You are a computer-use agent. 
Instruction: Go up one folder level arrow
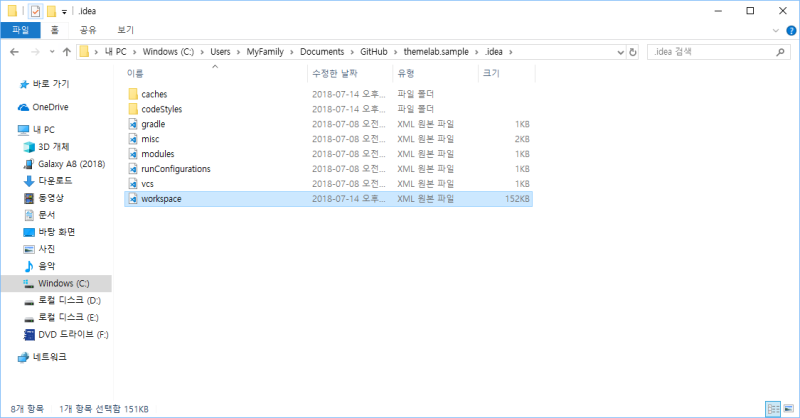pos(66,52)
